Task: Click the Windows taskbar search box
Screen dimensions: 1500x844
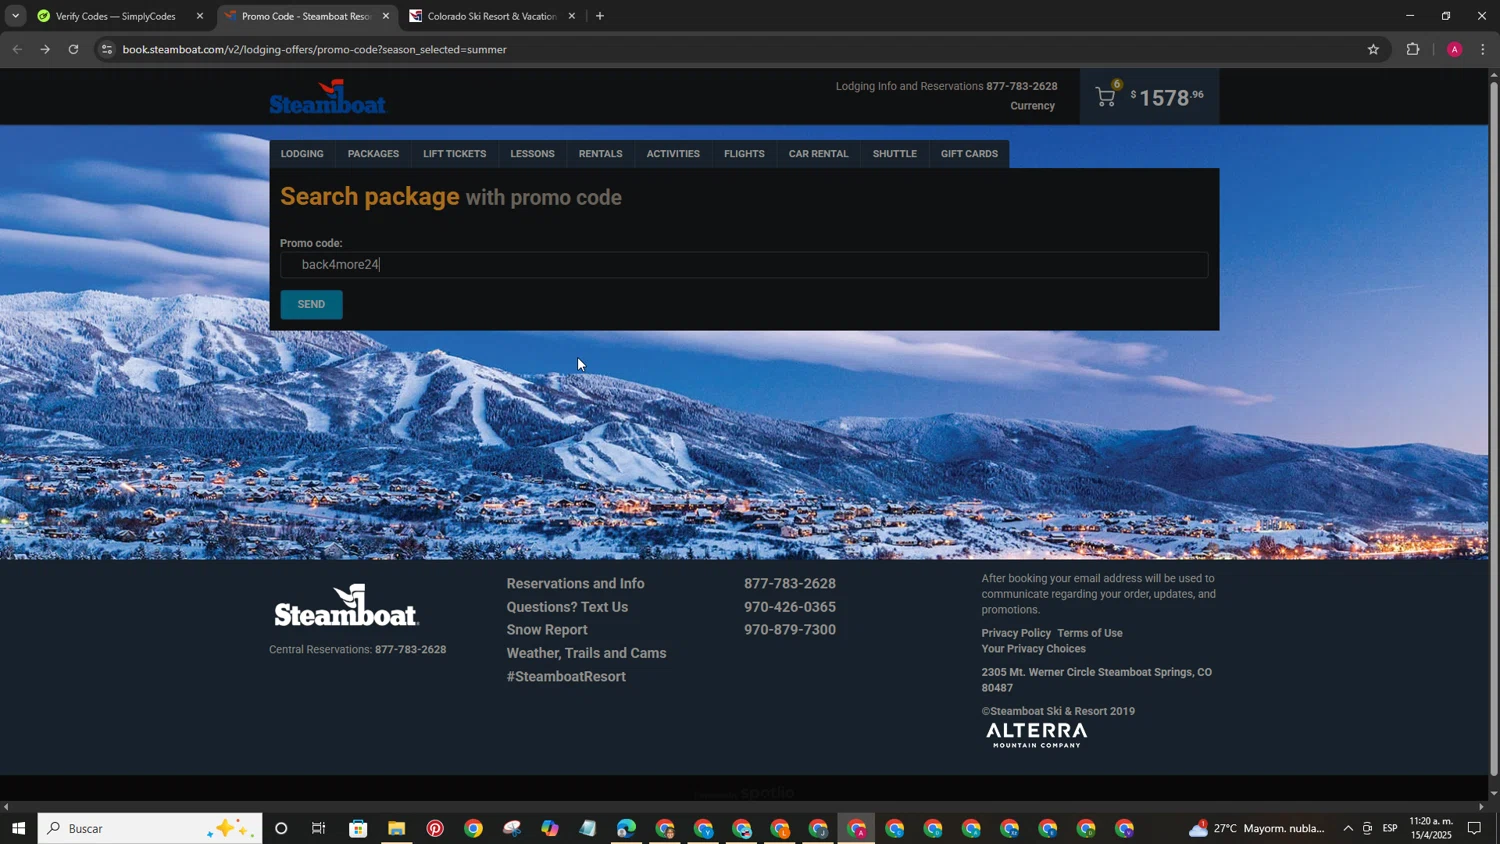Action: (x=150, y=828)
